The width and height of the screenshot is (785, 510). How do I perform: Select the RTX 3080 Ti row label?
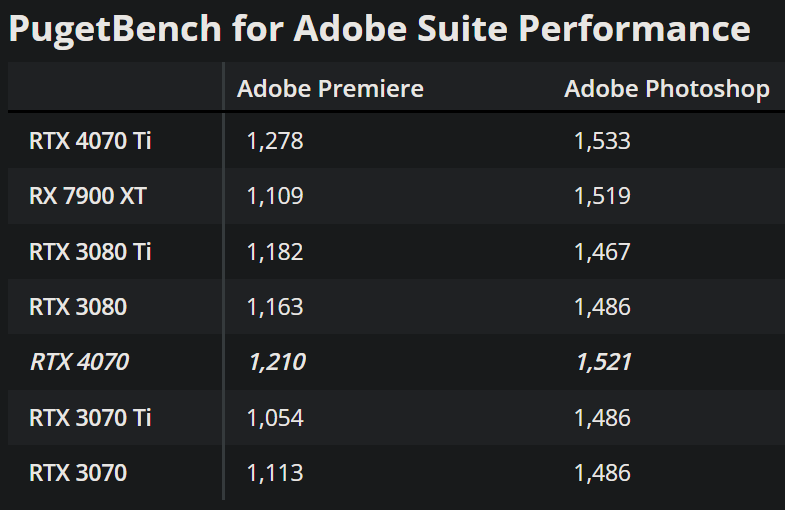[x=90, y=251]
